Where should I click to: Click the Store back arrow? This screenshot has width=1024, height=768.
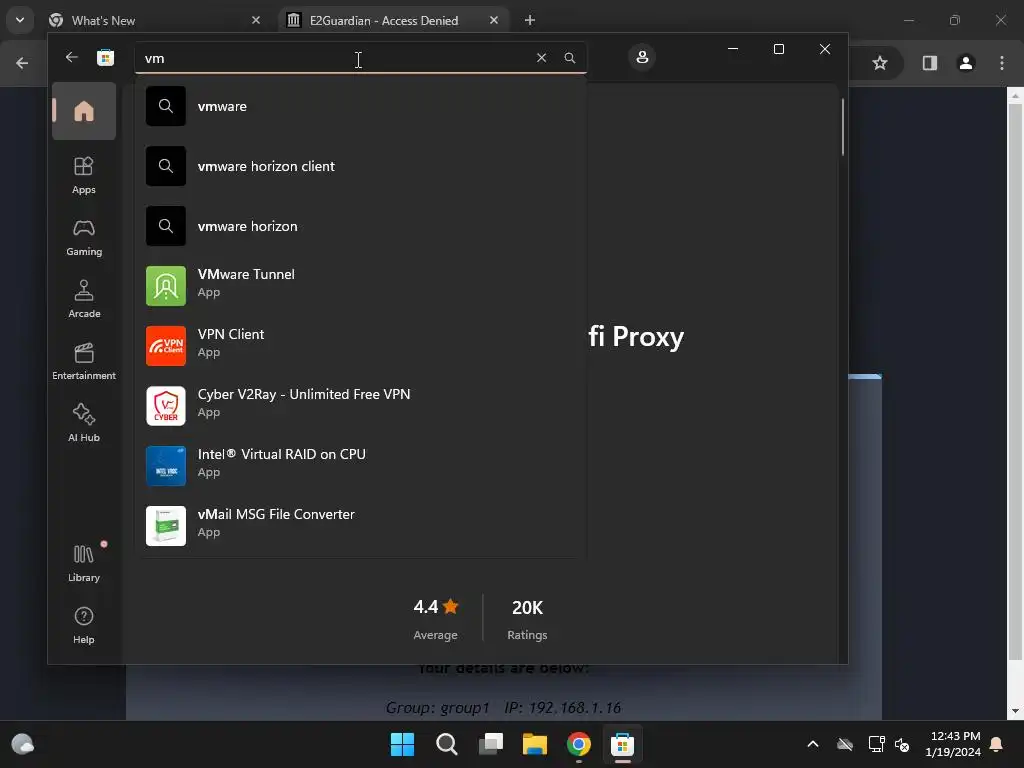point(72,57)
